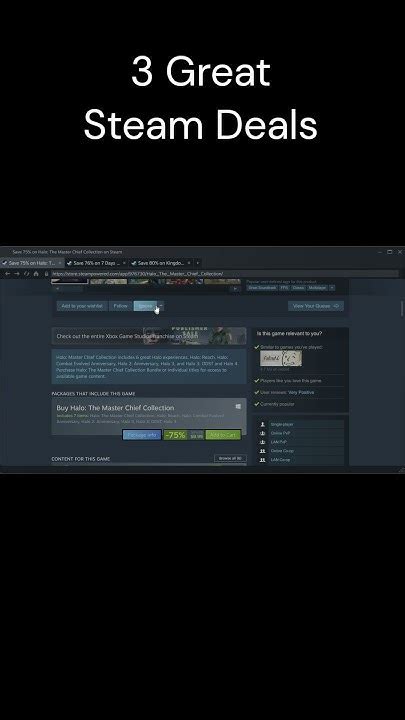405x720 pixels.
Task: Click the screenshot strip right arrow
Action: [x=236, y=289]
